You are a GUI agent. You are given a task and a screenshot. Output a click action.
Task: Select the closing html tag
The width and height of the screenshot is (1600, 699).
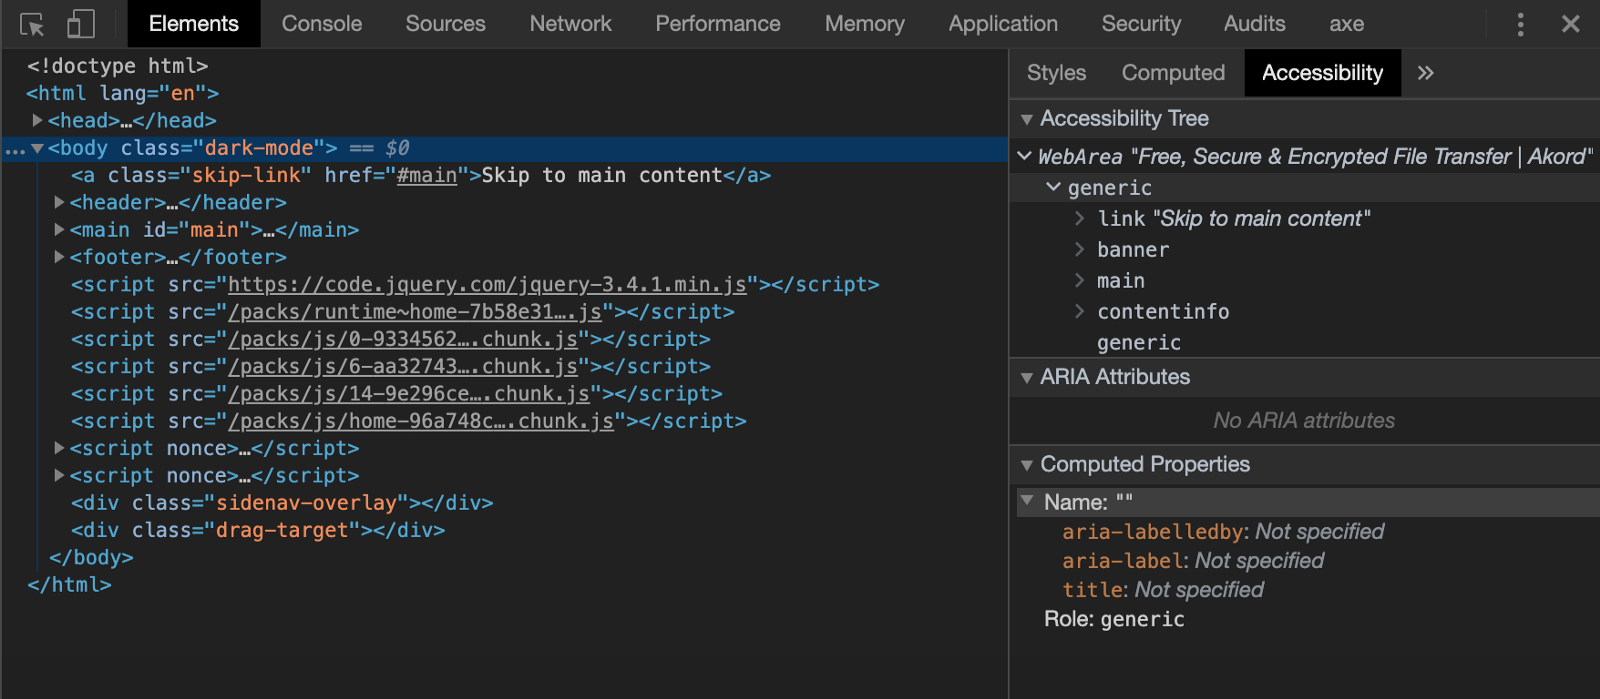tap(69, 585)
